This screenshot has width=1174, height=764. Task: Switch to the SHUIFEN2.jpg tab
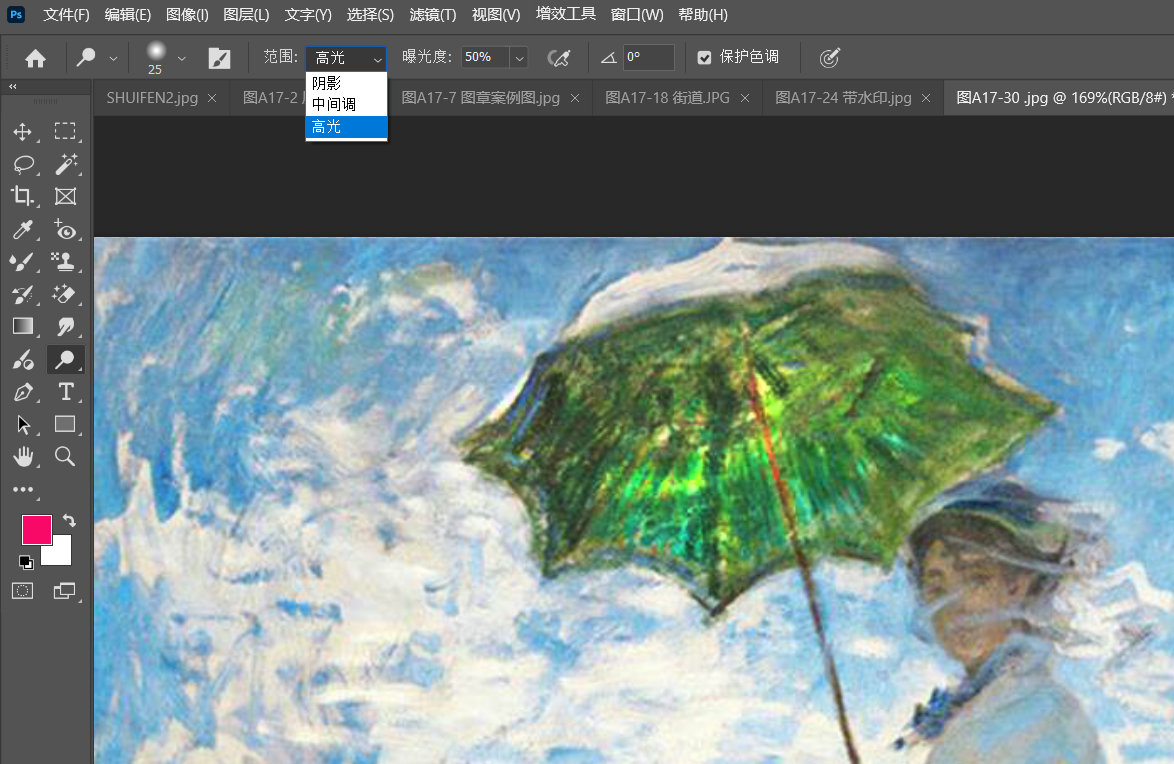coord(152,98)
